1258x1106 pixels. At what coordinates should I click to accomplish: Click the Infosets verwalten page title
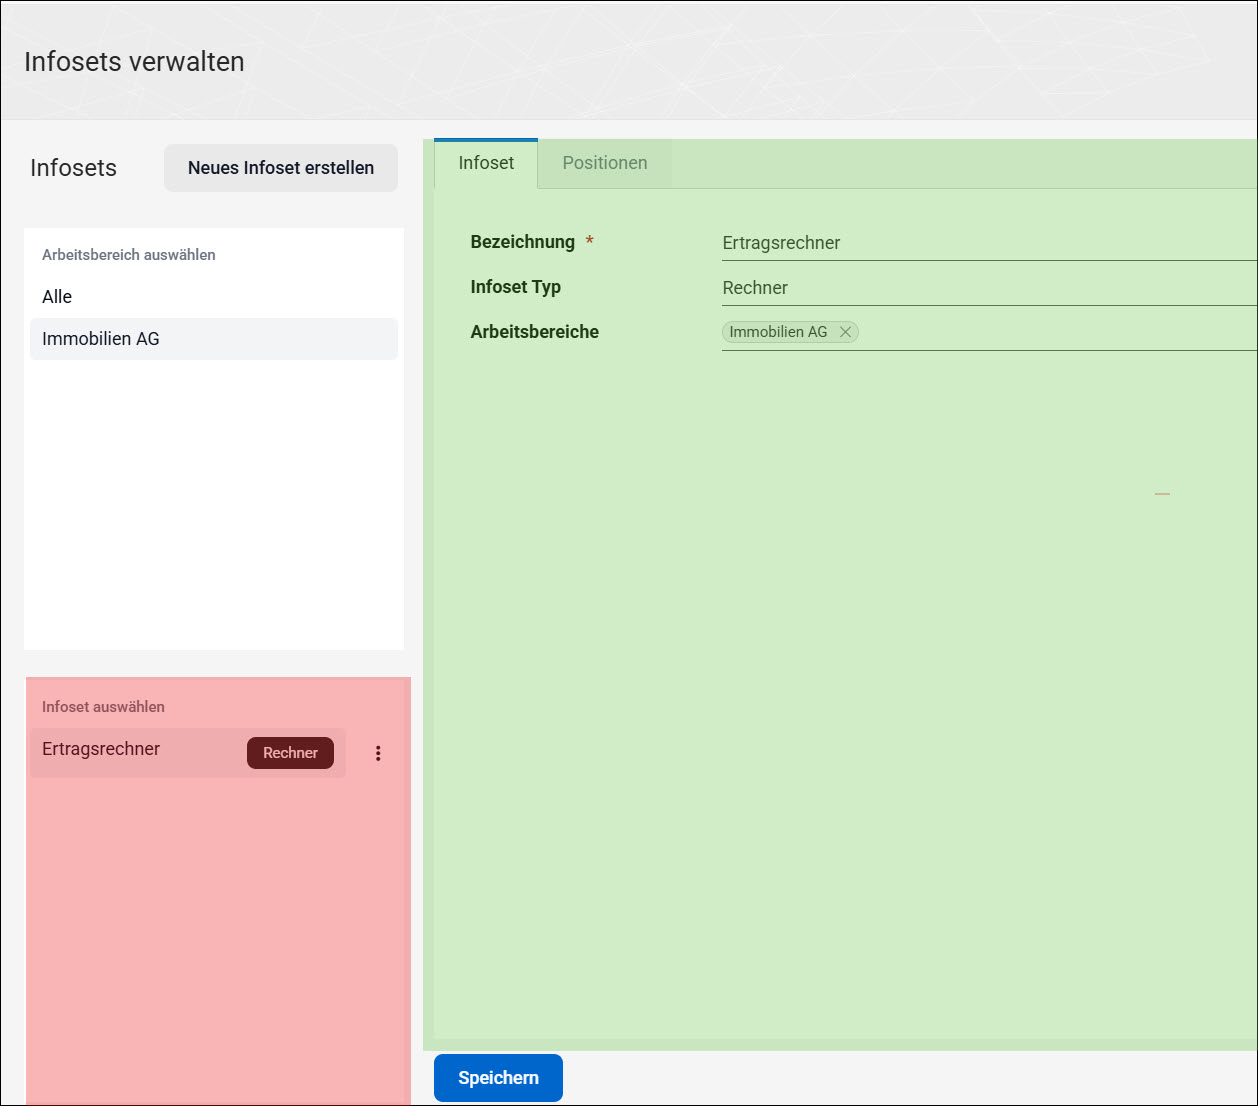tap(134, 62)
